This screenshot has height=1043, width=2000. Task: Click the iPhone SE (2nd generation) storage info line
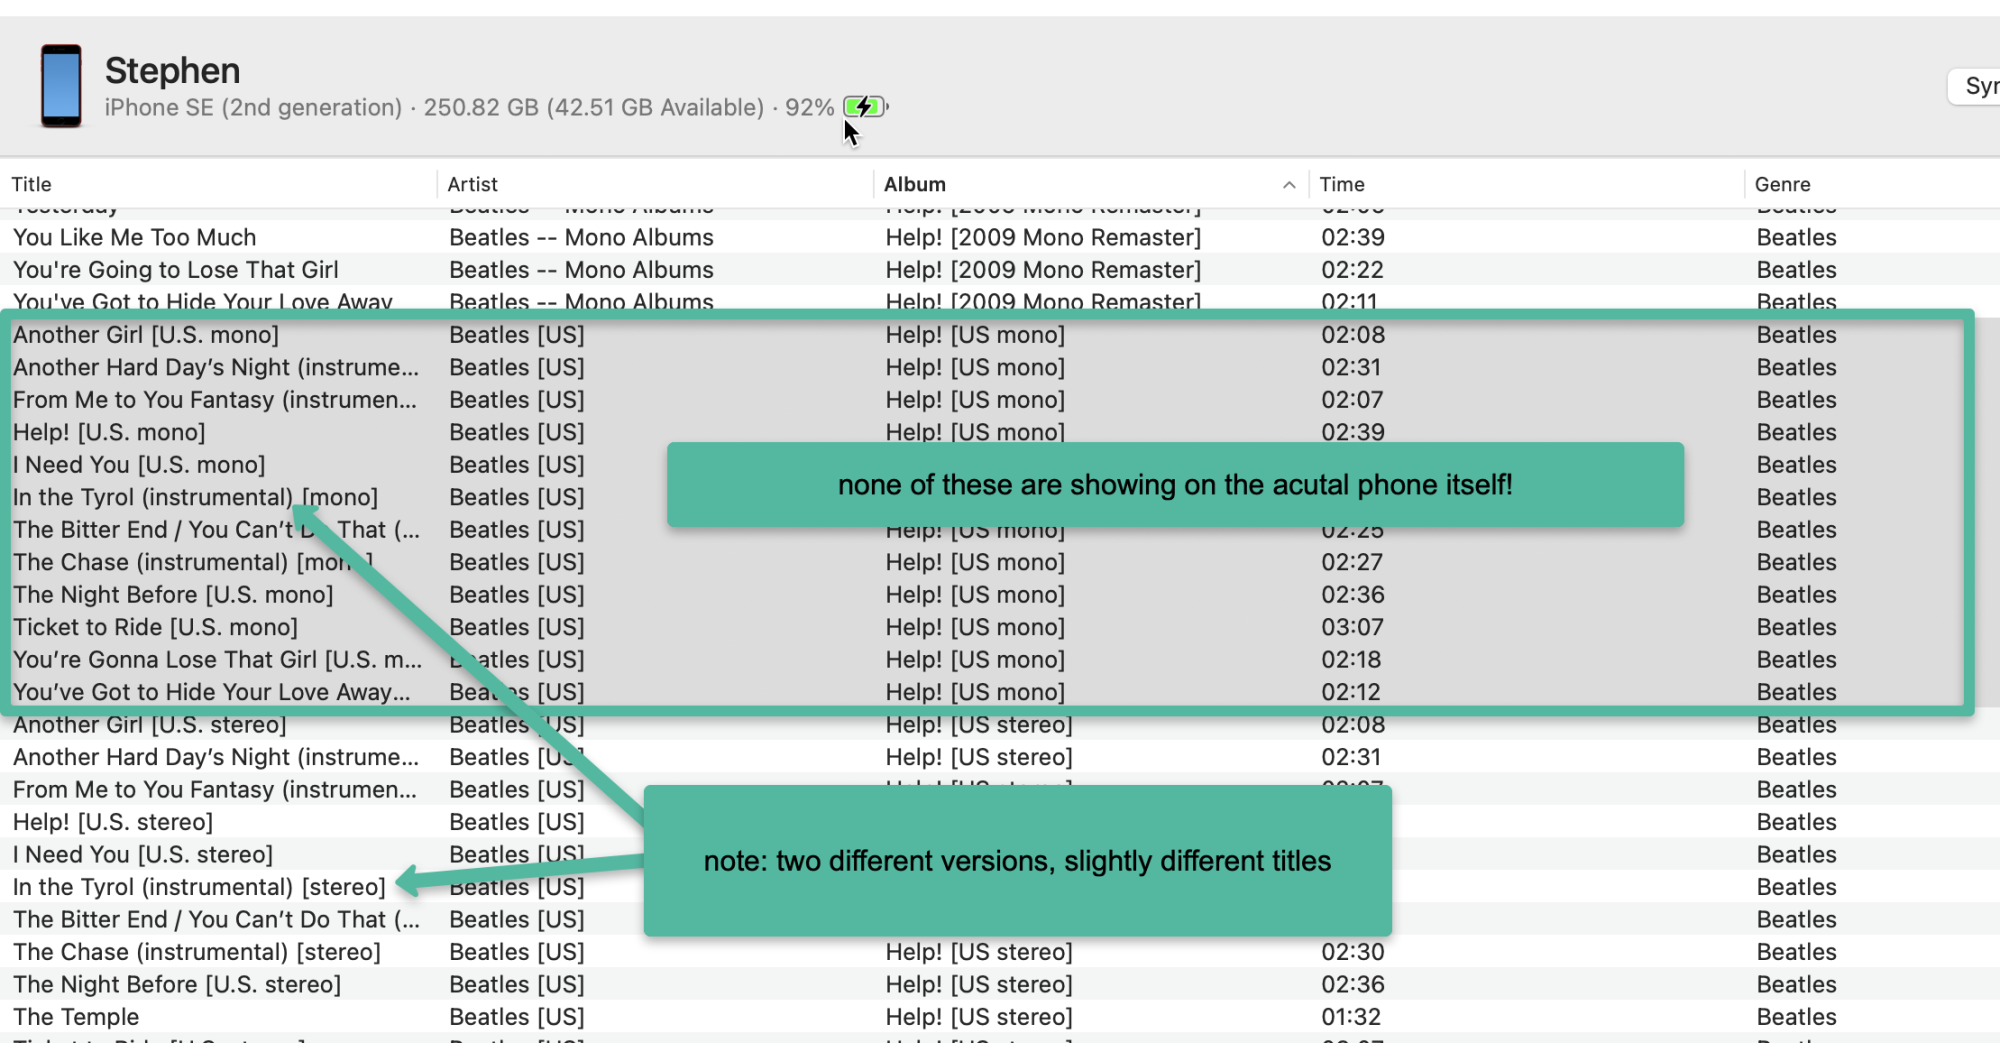(x=469, y=107)
